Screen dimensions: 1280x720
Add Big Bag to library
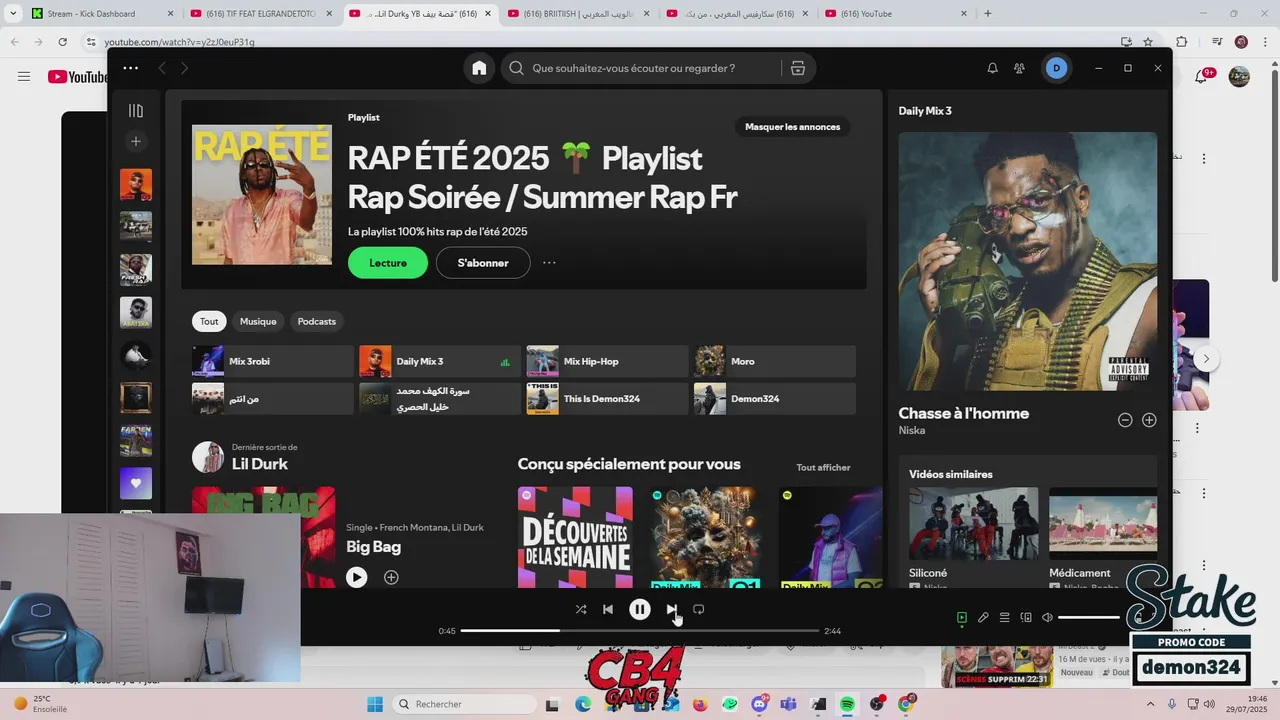(x=391, y=577)
